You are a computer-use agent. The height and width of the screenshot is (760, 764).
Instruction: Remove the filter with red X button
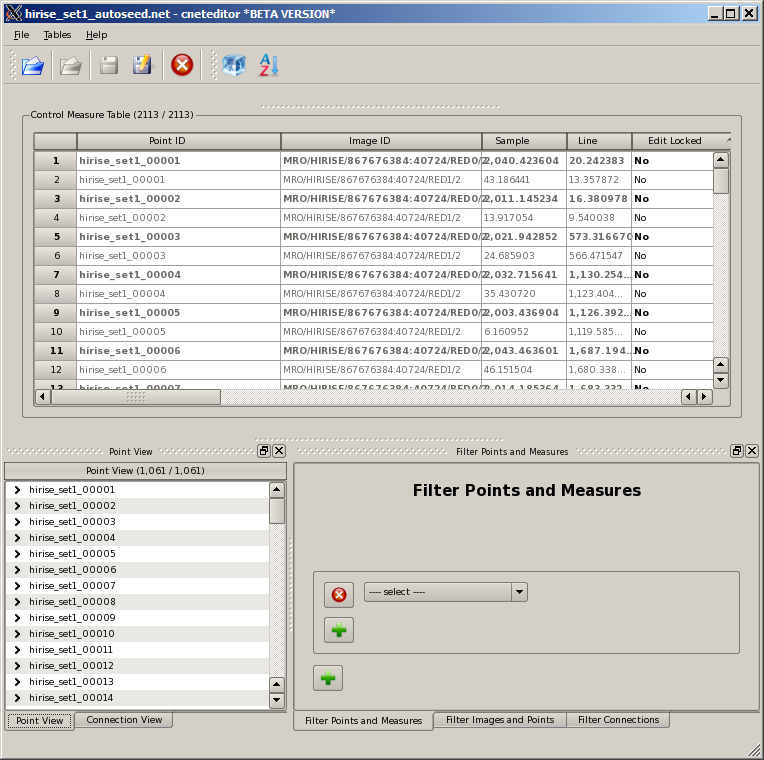point(339,595)
